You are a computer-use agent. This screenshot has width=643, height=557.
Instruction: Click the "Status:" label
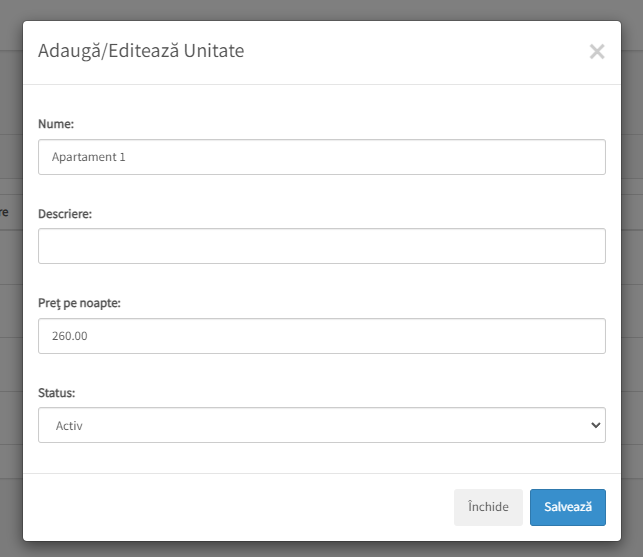pos(57,393)
